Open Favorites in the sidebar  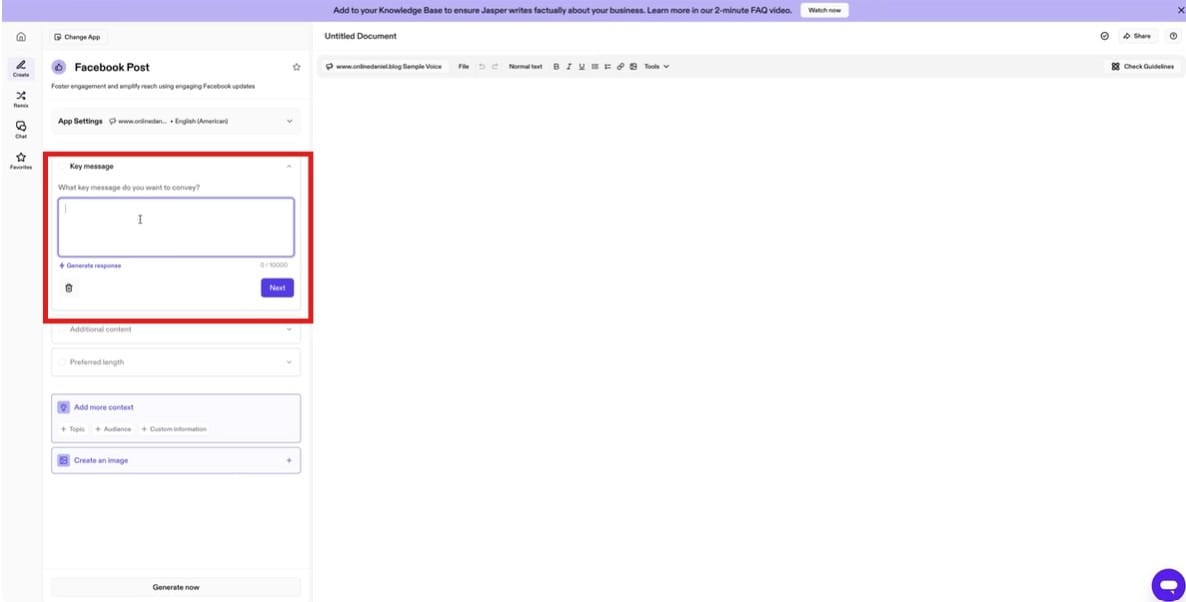(x=20, y=160)
